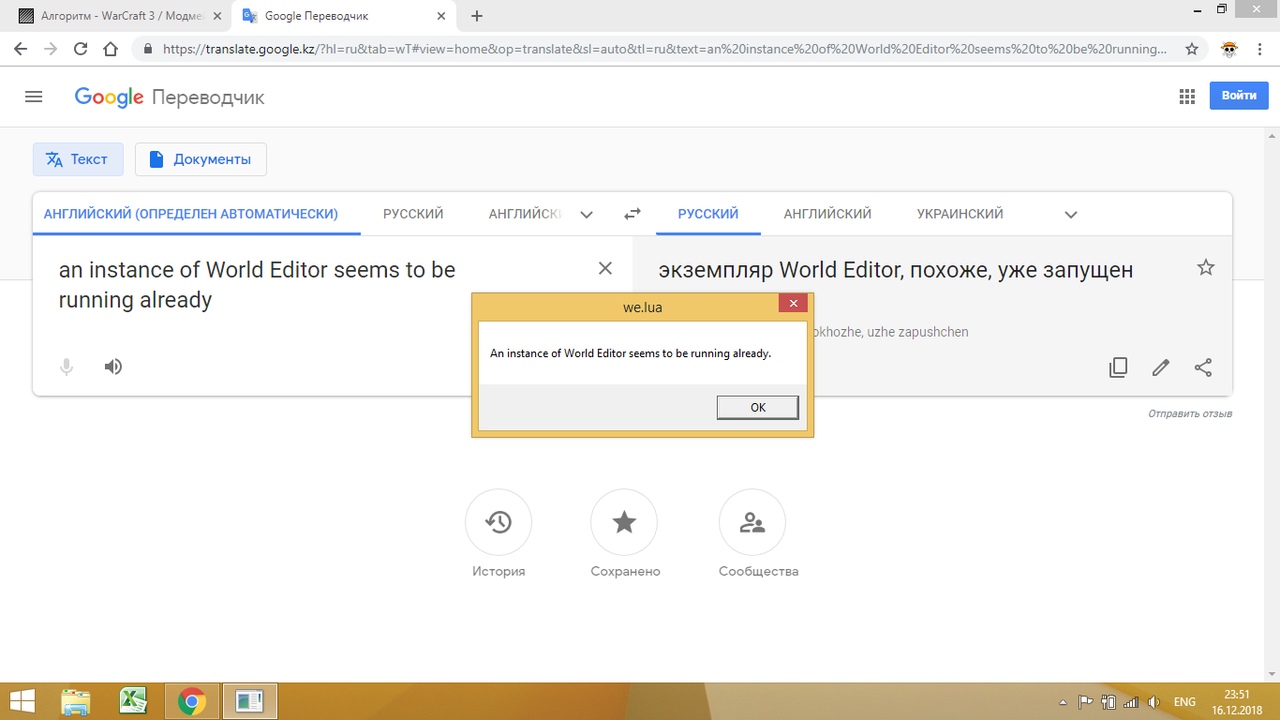Open File Explorer from the taskbar

[76, 701]
